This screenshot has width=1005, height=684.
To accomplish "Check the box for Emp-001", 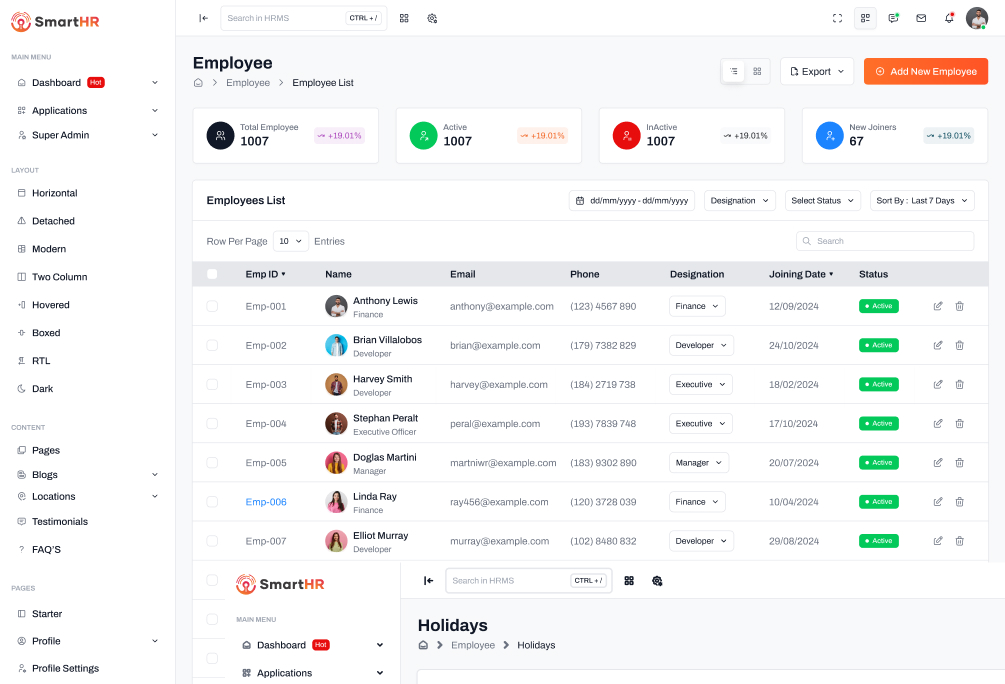I will (x=212, y=306).
